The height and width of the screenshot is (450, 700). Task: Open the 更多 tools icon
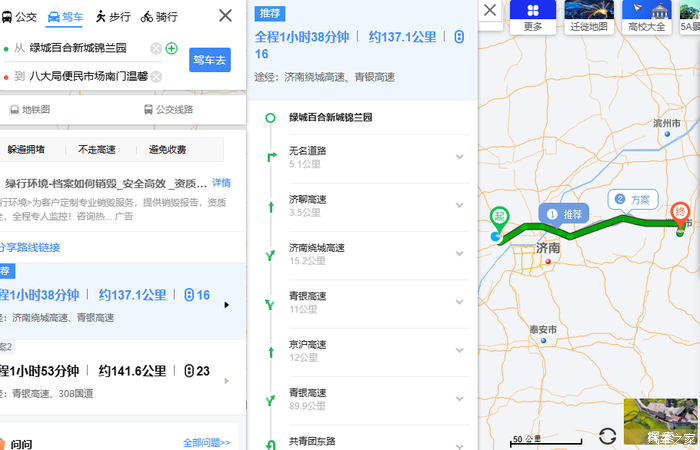(533, 17)
